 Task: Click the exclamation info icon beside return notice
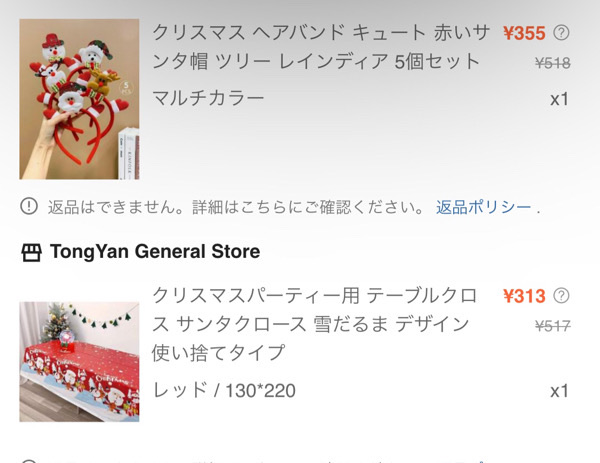click(x=29, y=206)
